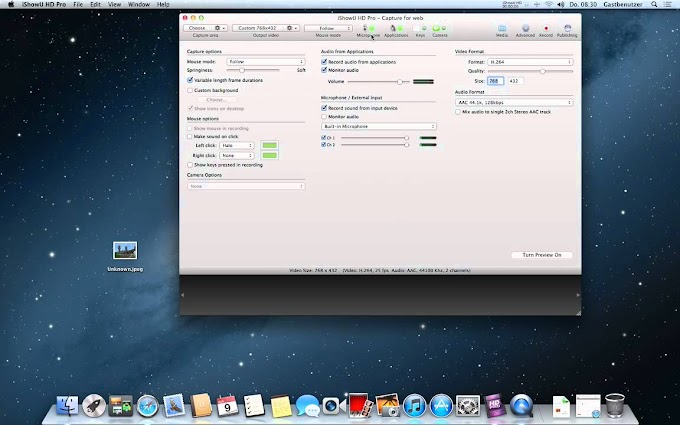The width and height of the screenshot is (680, 425).
Task: Open the Help menu
Action: click(163, 4)
